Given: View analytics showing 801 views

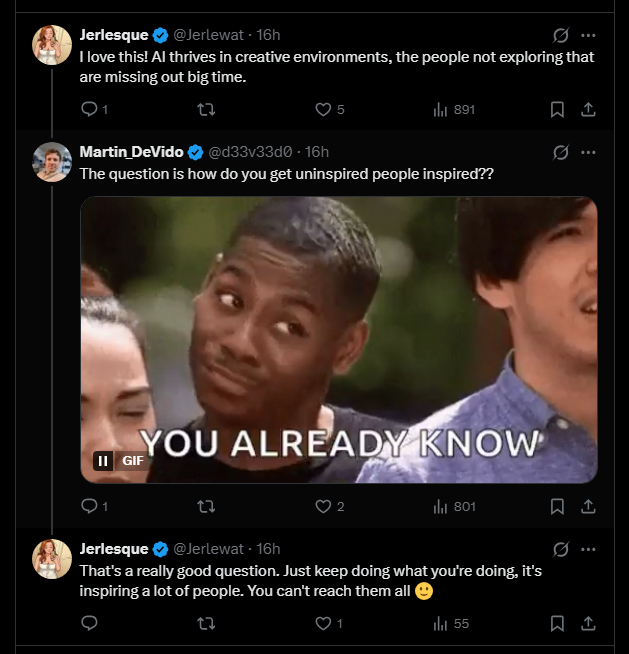Looking at the screenshot, I should pos(454,507).
